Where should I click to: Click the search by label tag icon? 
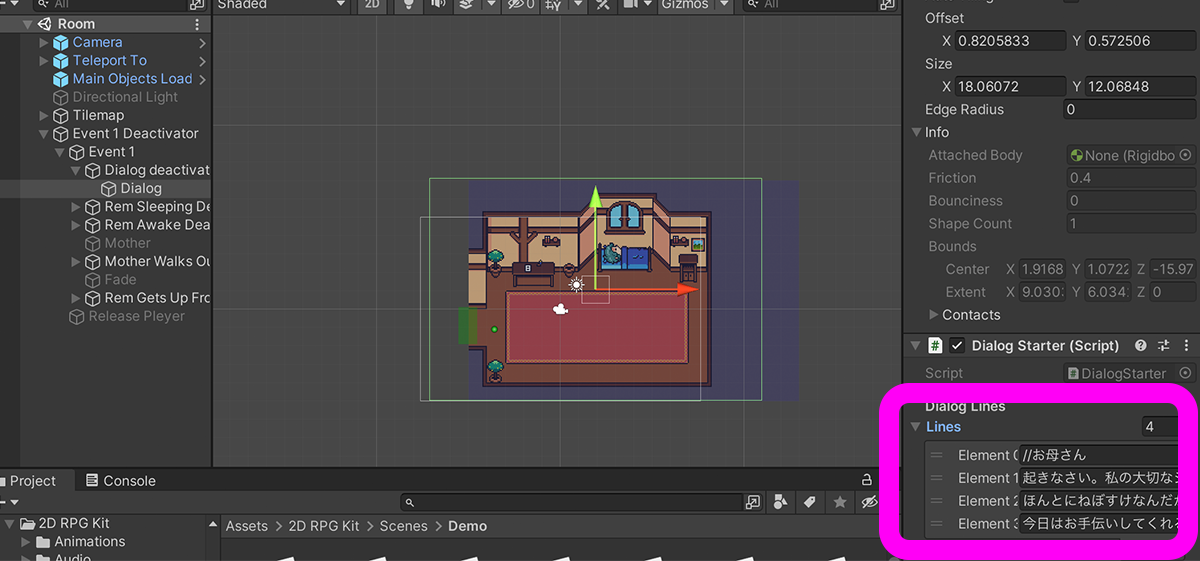coord(810,502)
